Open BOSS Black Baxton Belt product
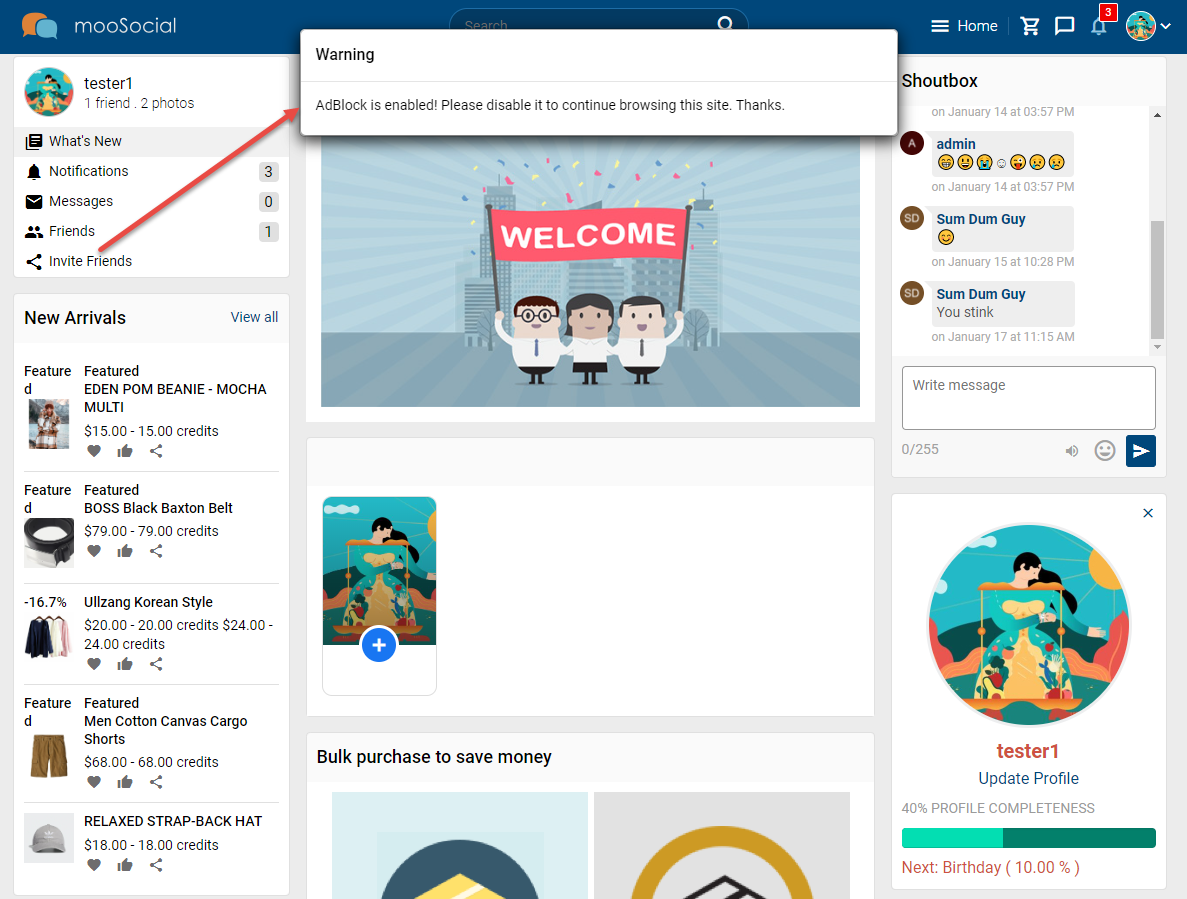This screenshot has height=899, width=1187. click(x=158, y=509)
